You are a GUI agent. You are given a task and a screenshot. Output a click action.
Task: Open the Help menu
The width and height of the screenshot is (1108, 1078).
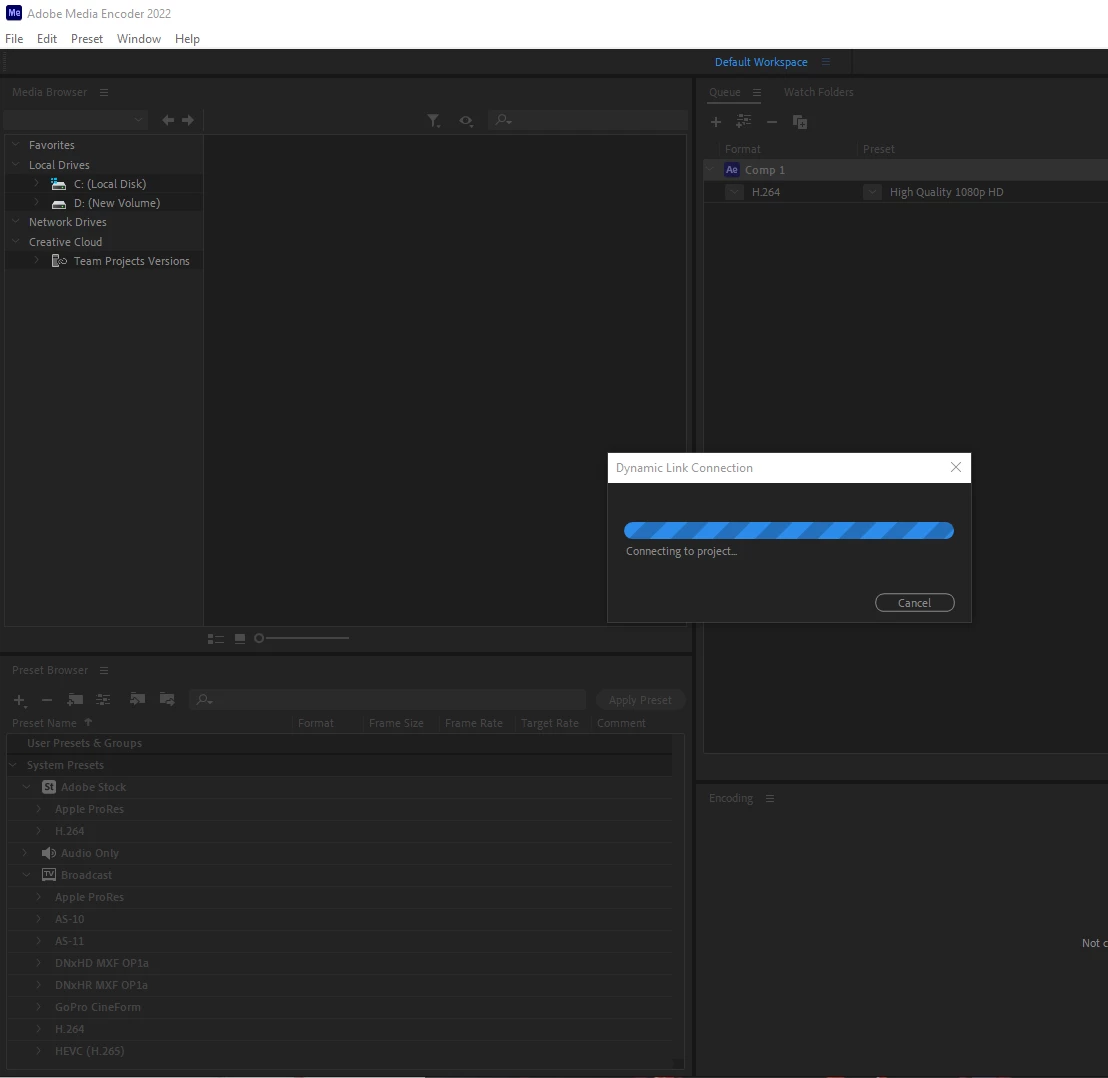coord(187,39)
